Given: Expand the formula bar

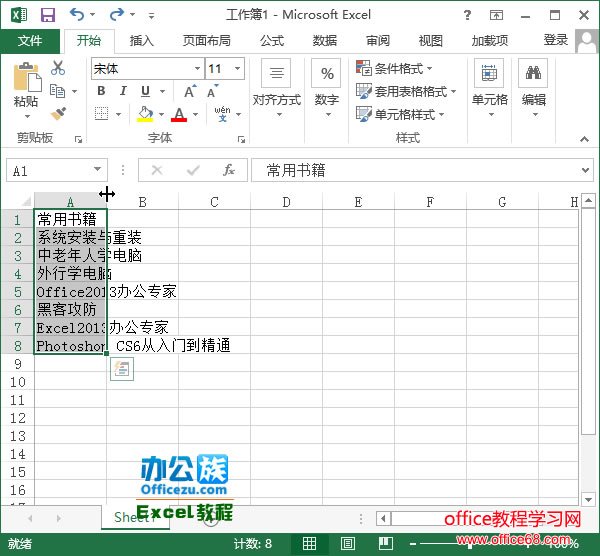Looking at the screenshot, I should tap(585, 170).
